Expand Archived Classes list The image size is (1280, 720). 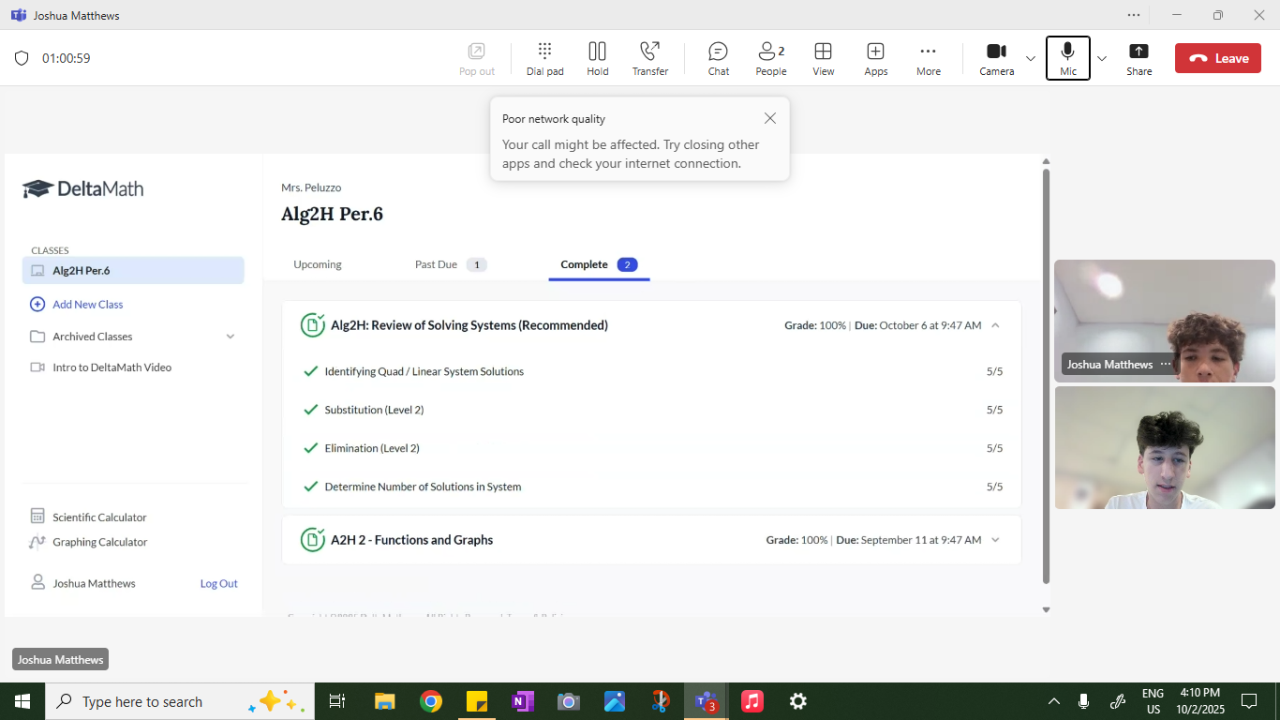(x=133, y=336)
